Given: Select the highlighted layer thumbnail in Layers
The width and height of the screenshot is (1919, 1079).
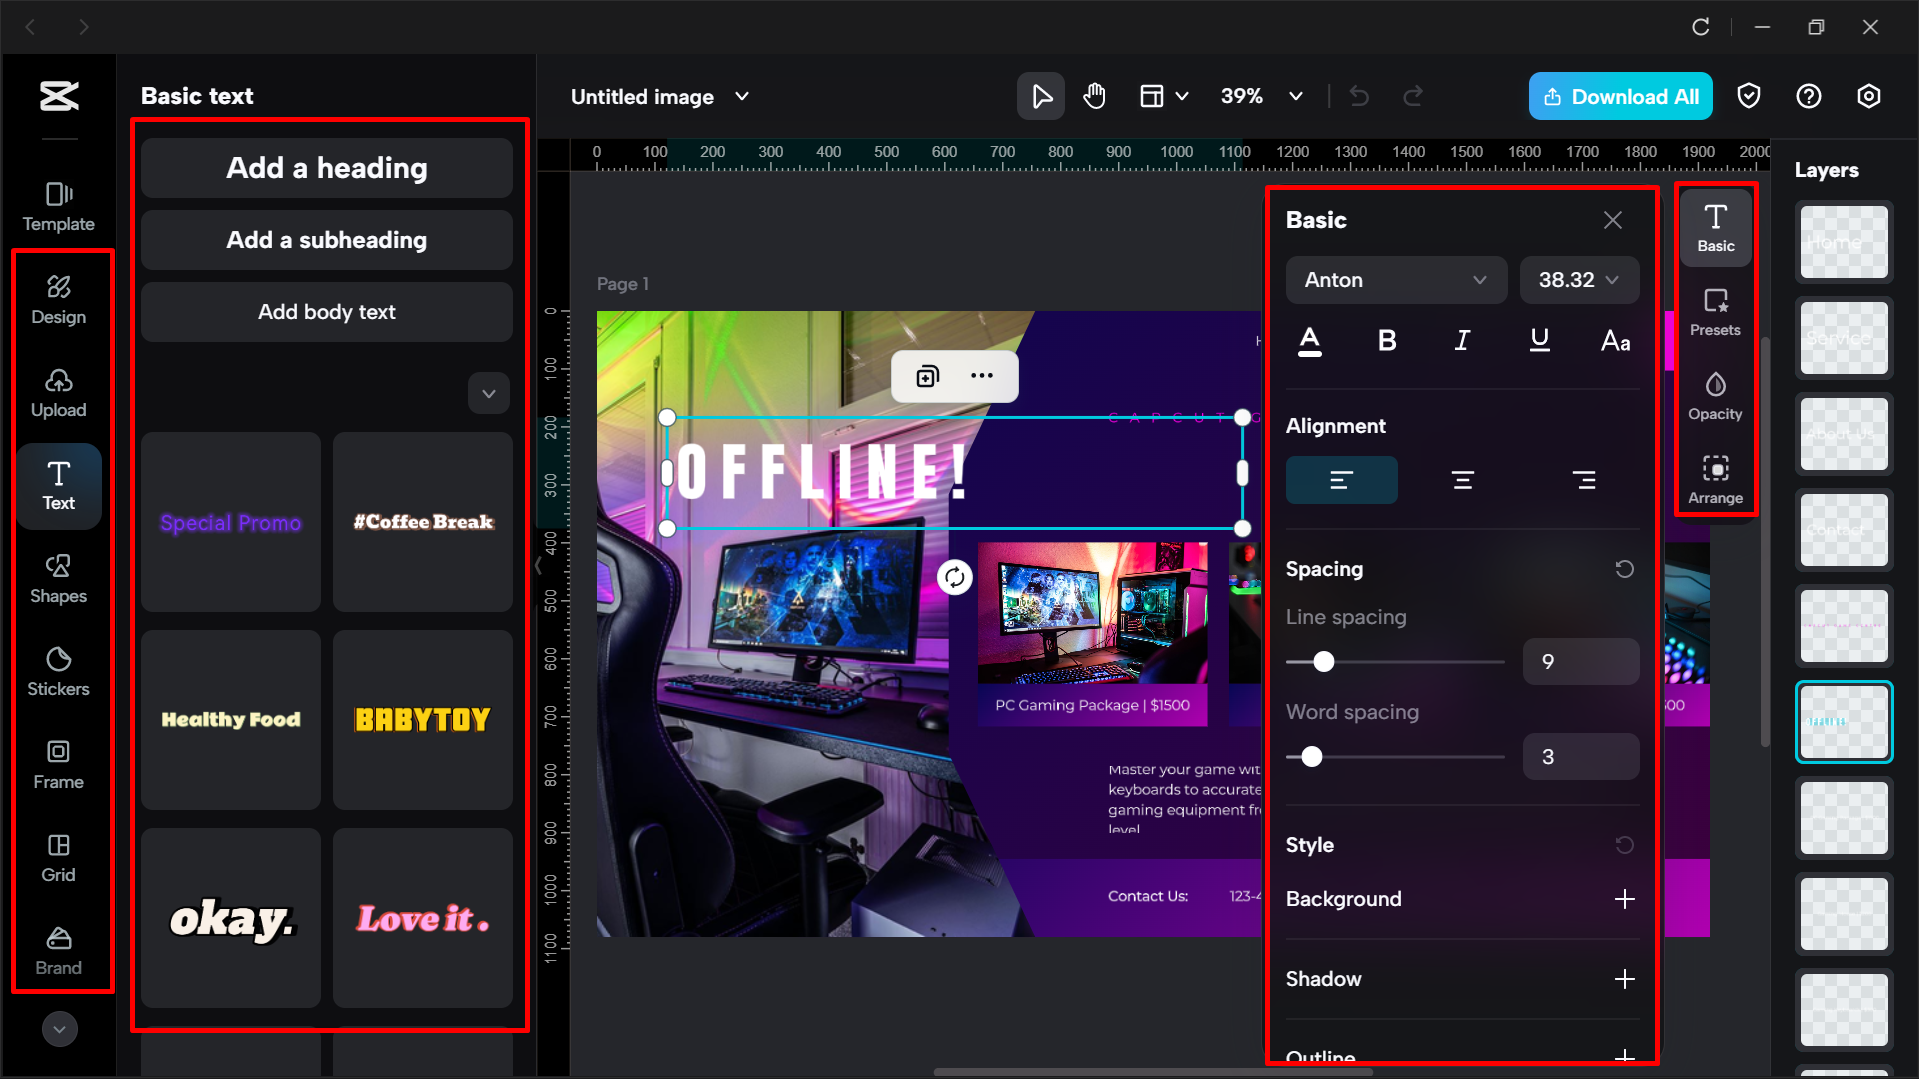Looking at the screenshot, I should click(x=1843, y=721).
